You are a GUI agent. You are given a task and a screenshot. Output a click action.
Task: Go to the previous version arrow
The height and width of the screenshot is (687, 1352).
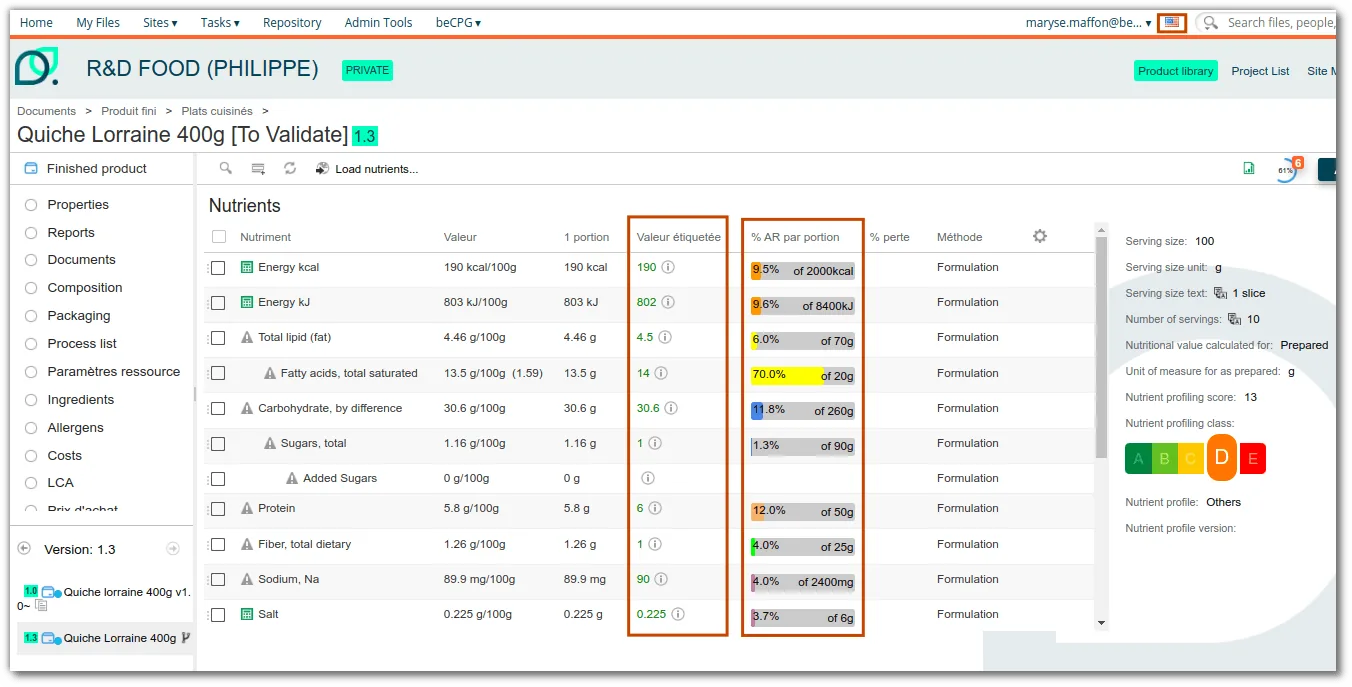pyautogui.click(x=25, y=549)
